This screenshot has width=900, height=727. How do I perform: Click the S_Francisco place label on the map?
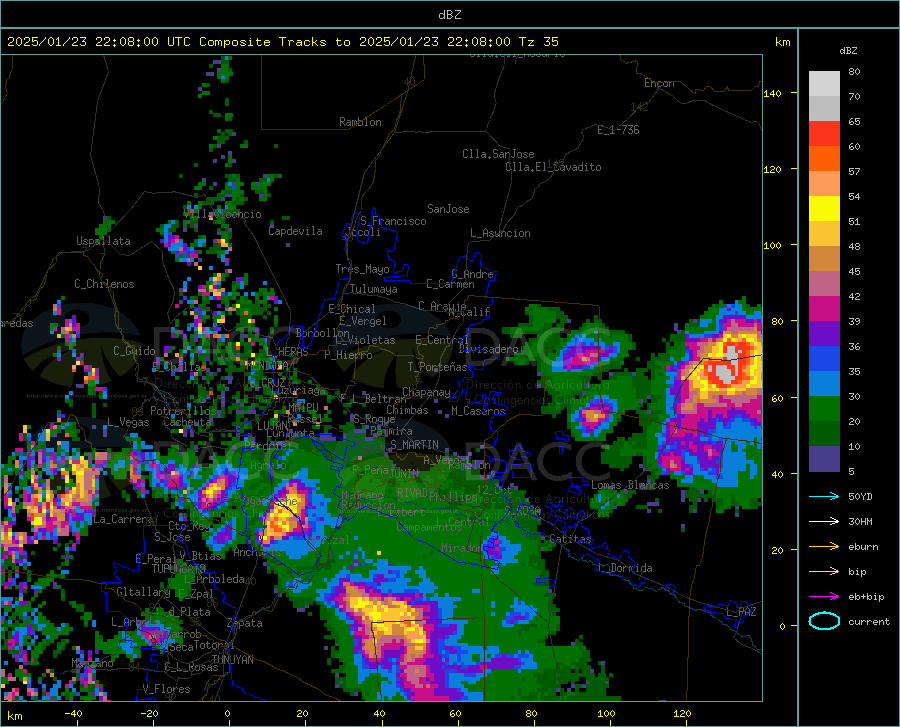[x=393, y=221]
